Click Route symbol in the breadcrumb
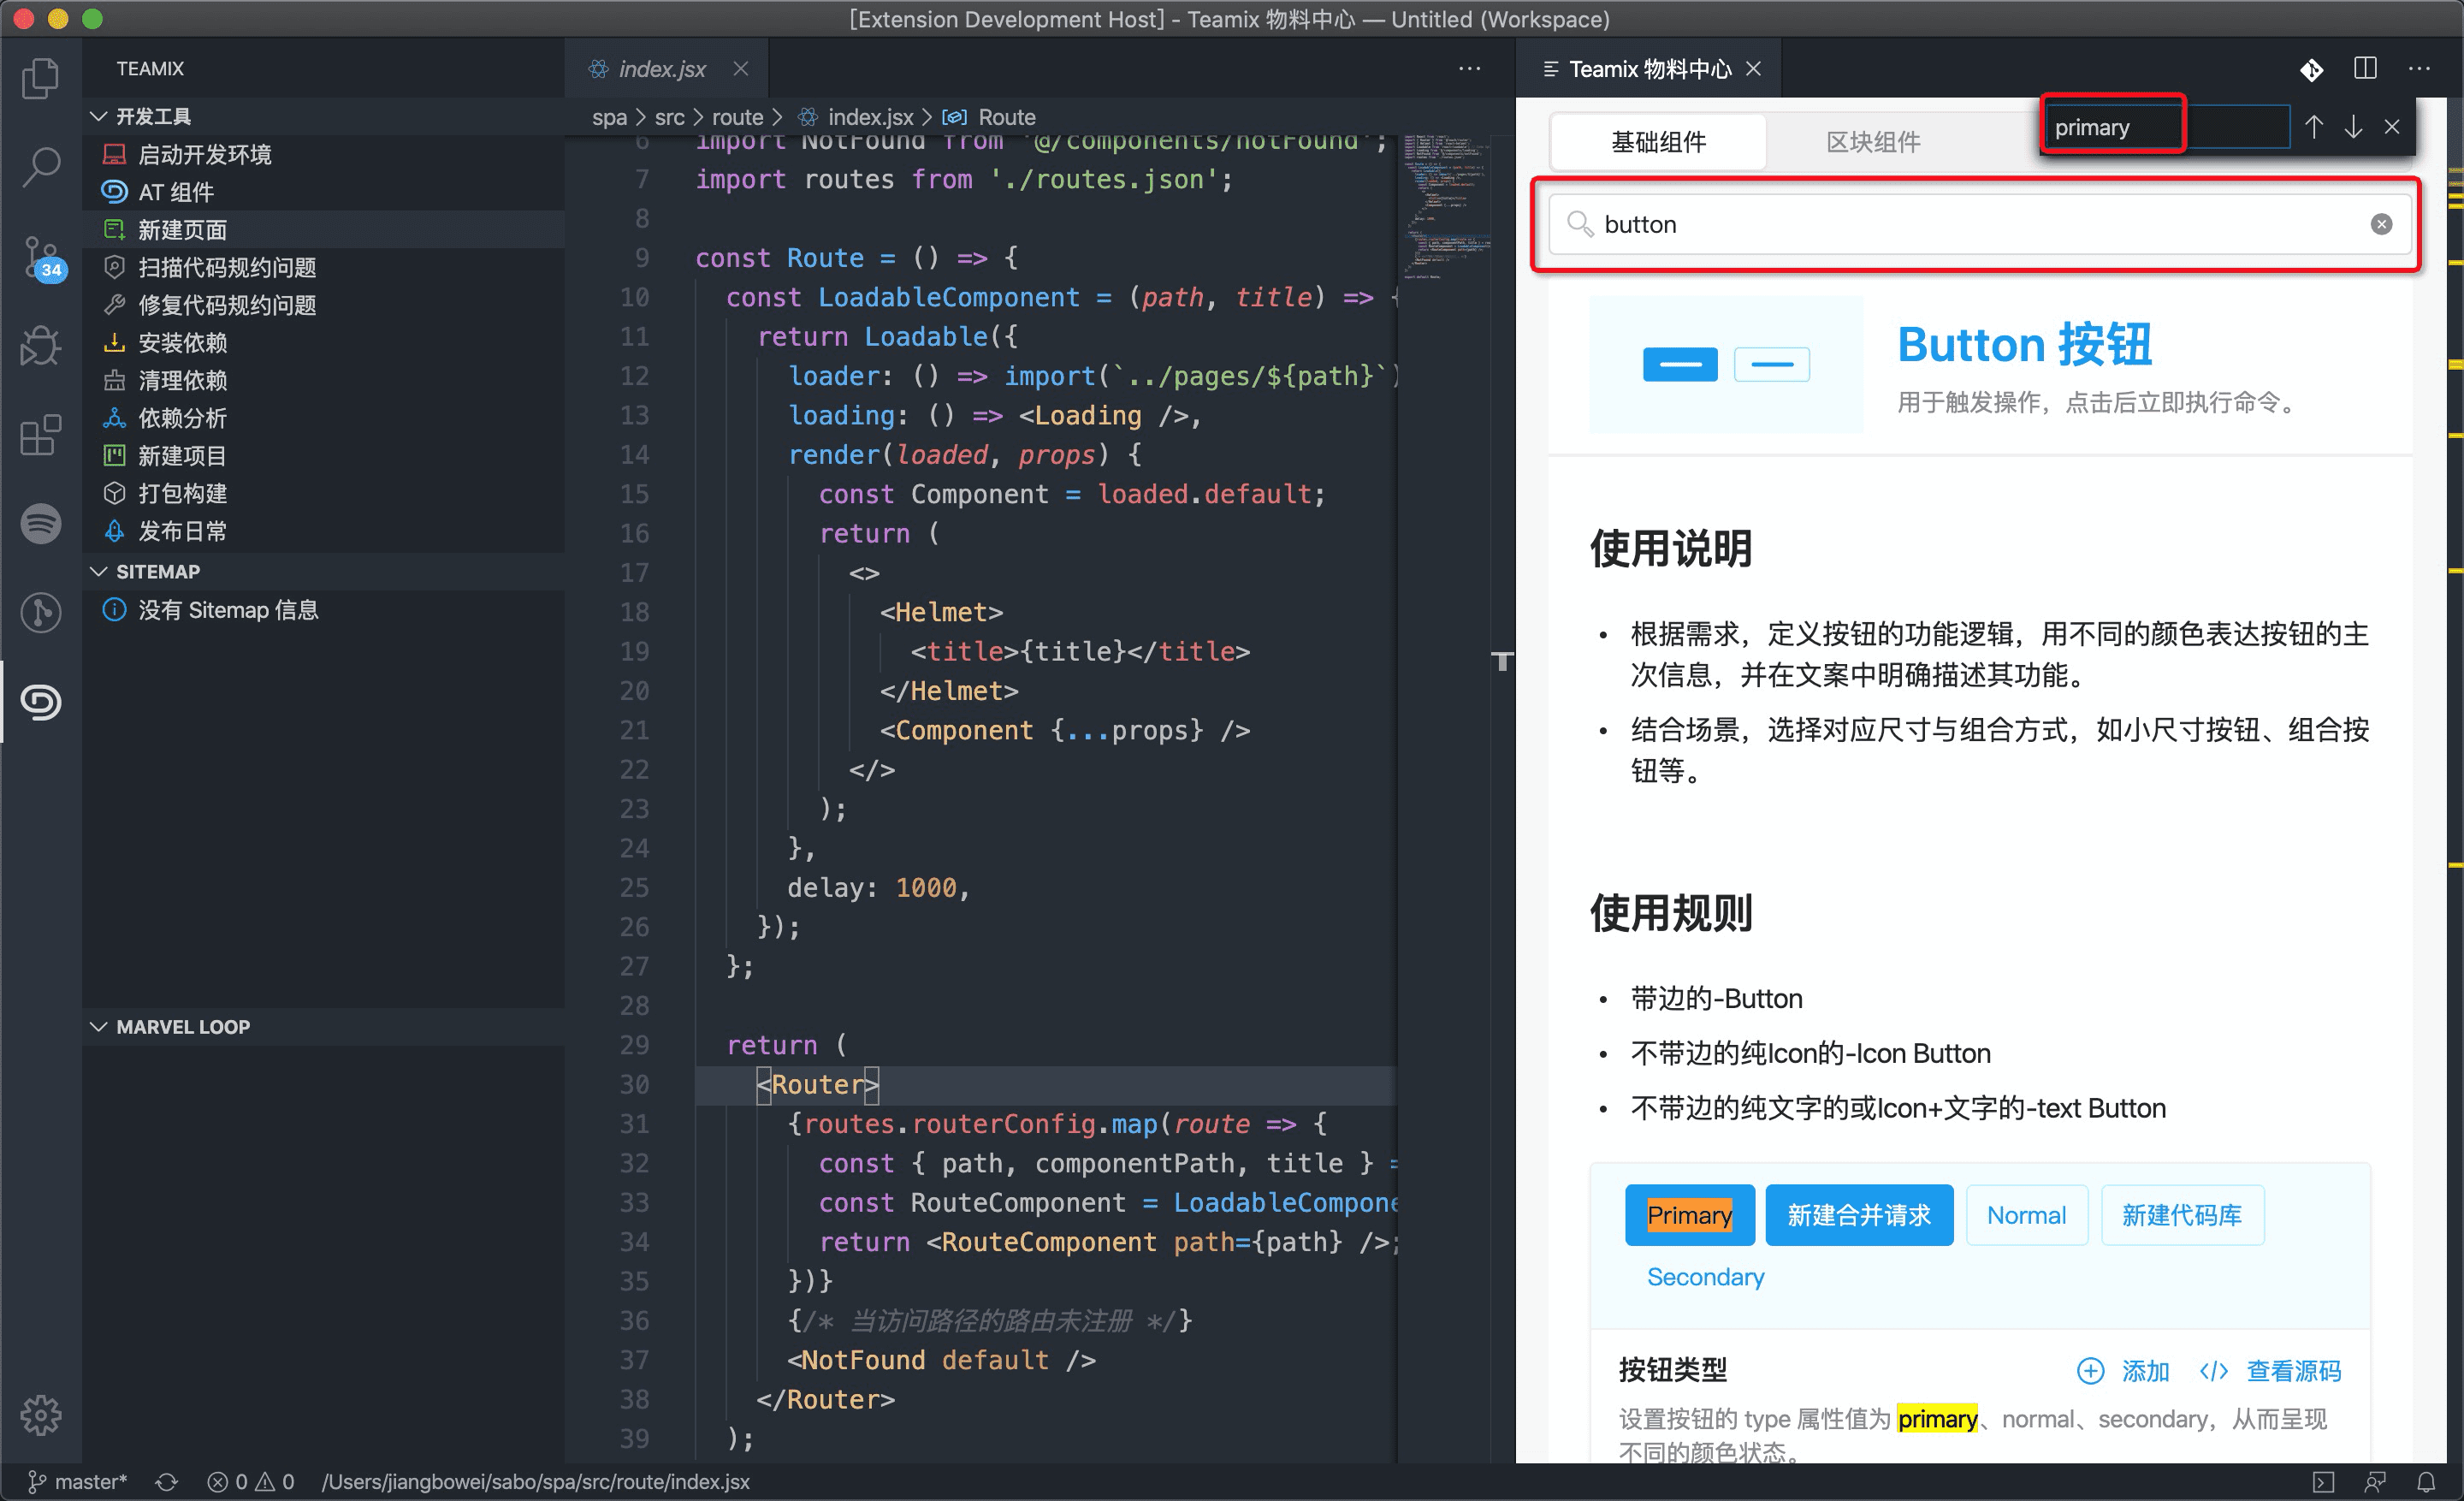The width and height of the screenshot is (2464, 1501). click(1006, 117)
